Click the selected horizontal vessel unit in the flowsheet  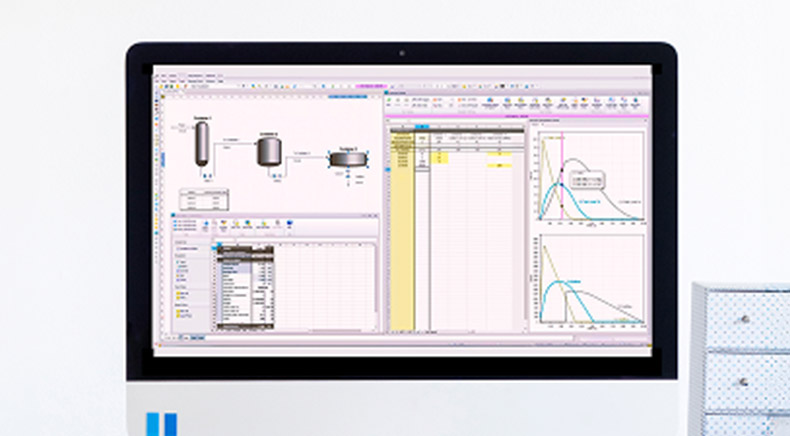pyautogui.click(x=348, y=159)
